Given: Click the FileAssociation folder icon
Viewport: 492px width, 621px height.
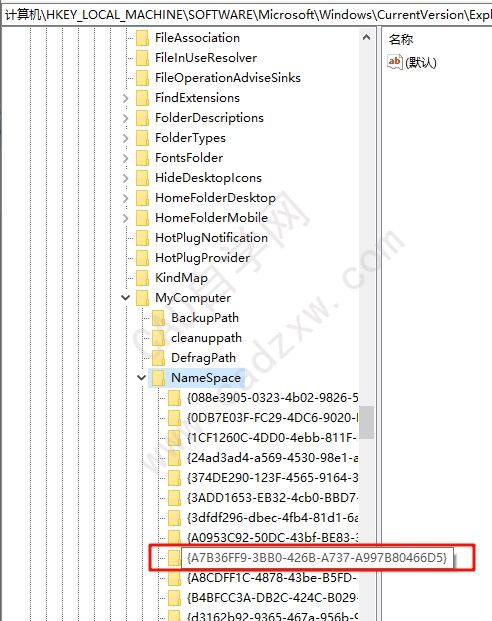Looking at the screenshot, I should (x=142, y=38).
